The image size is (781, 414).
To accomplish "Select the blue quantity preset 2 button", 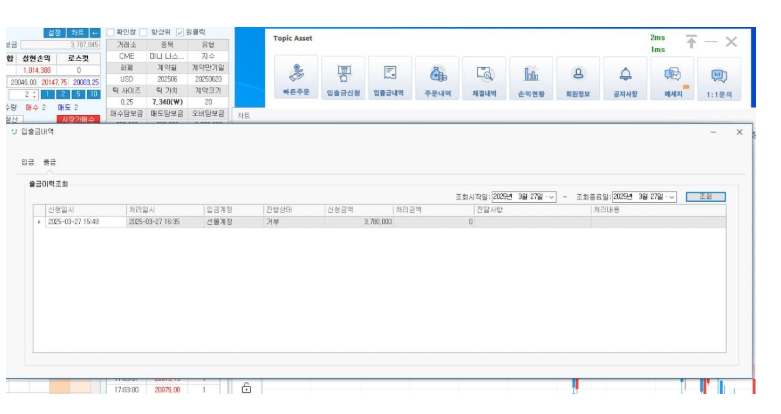I will pos(63,94).
